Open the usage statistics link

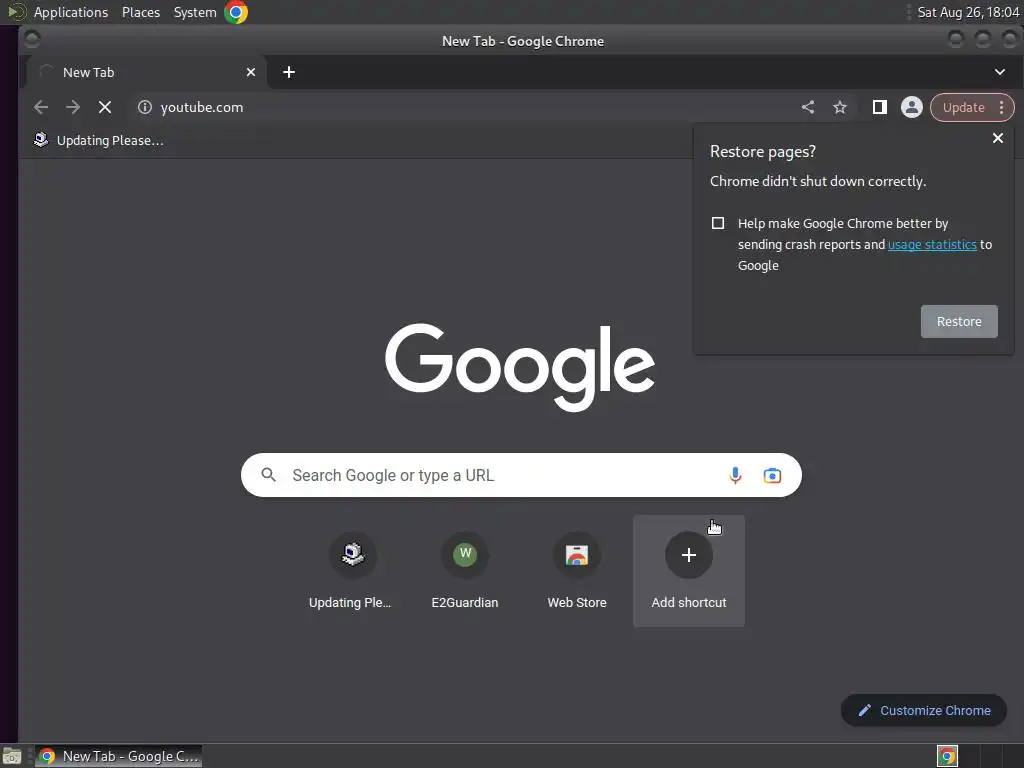[932, 244]
